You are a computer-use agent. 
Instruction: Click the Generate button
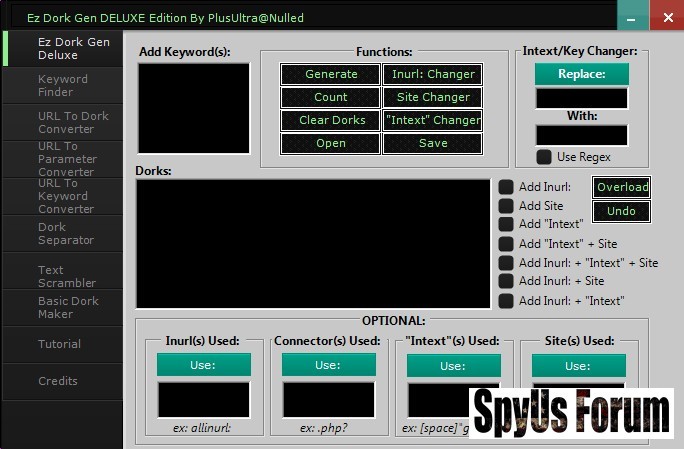click(330, 74)
